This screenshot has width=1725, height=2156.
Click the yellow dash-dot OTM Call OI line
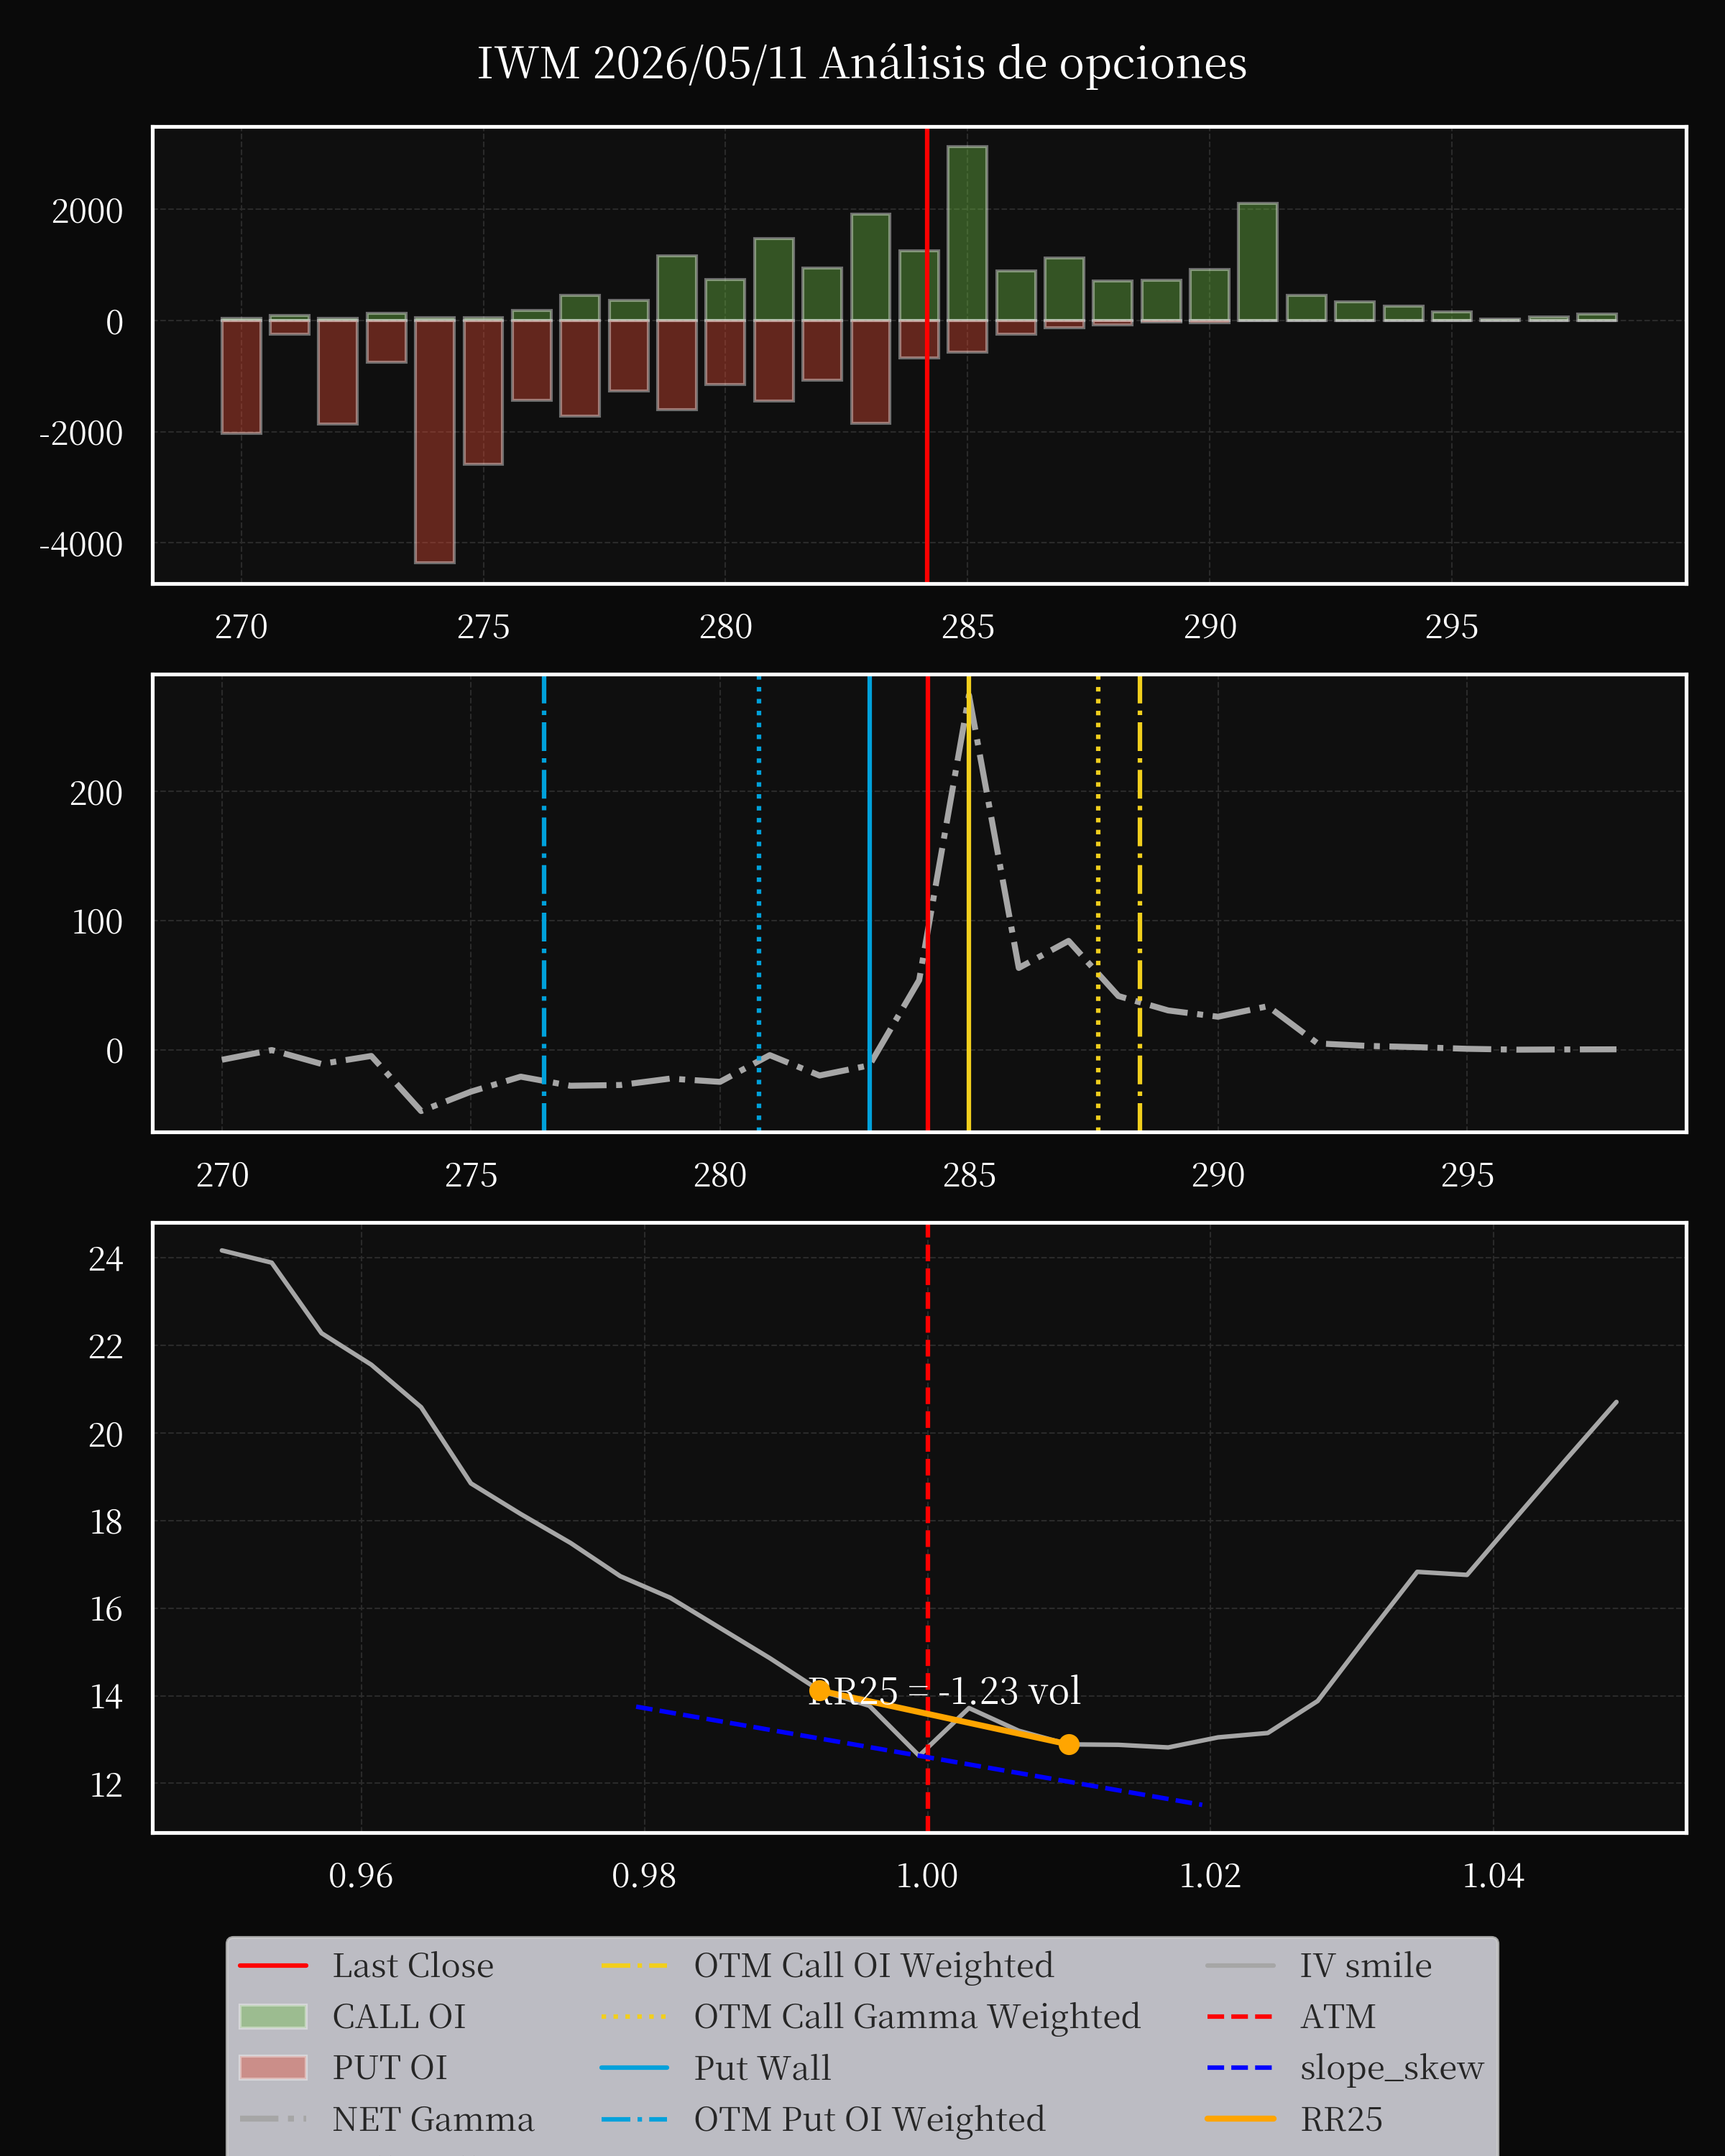tap(1140, 903)
